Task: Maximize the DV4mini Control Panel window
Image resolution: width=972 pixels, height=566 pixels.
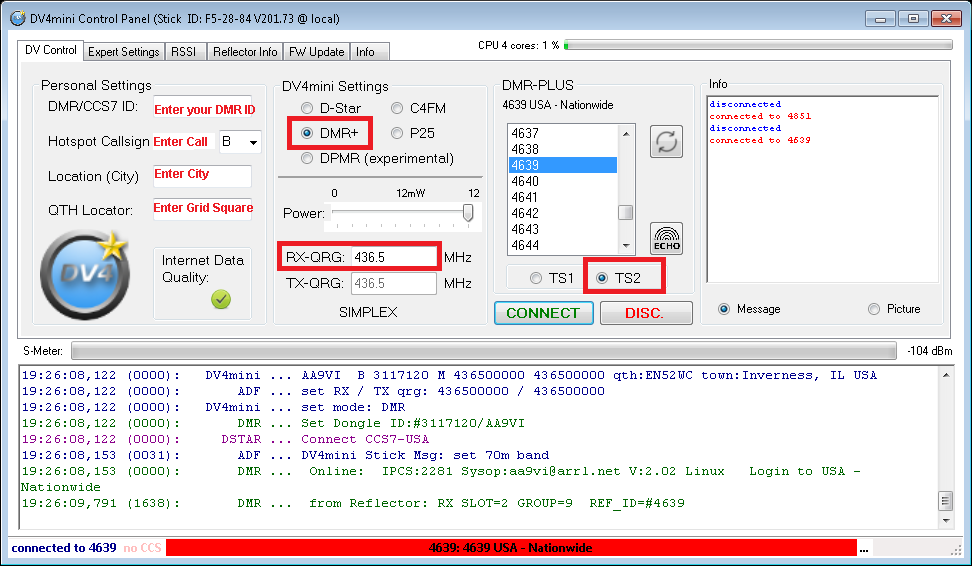Action: pyautogui.click(x=913, y=19)
